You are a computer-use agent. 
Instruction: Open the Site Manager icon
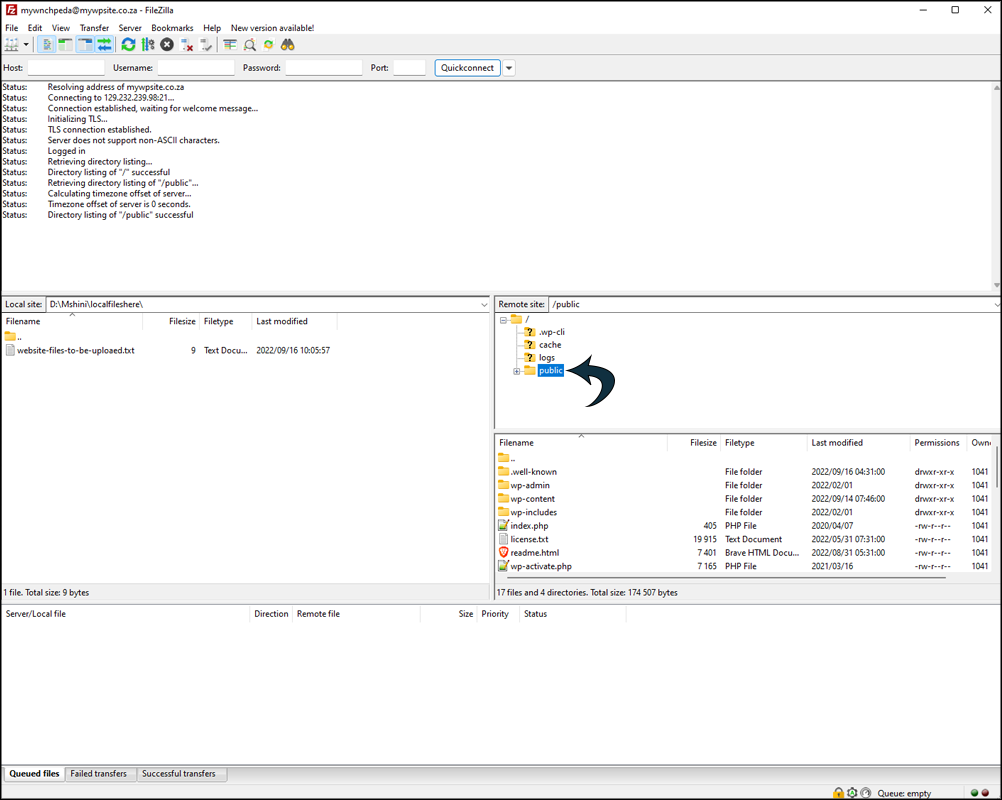[x=12, y=45]
